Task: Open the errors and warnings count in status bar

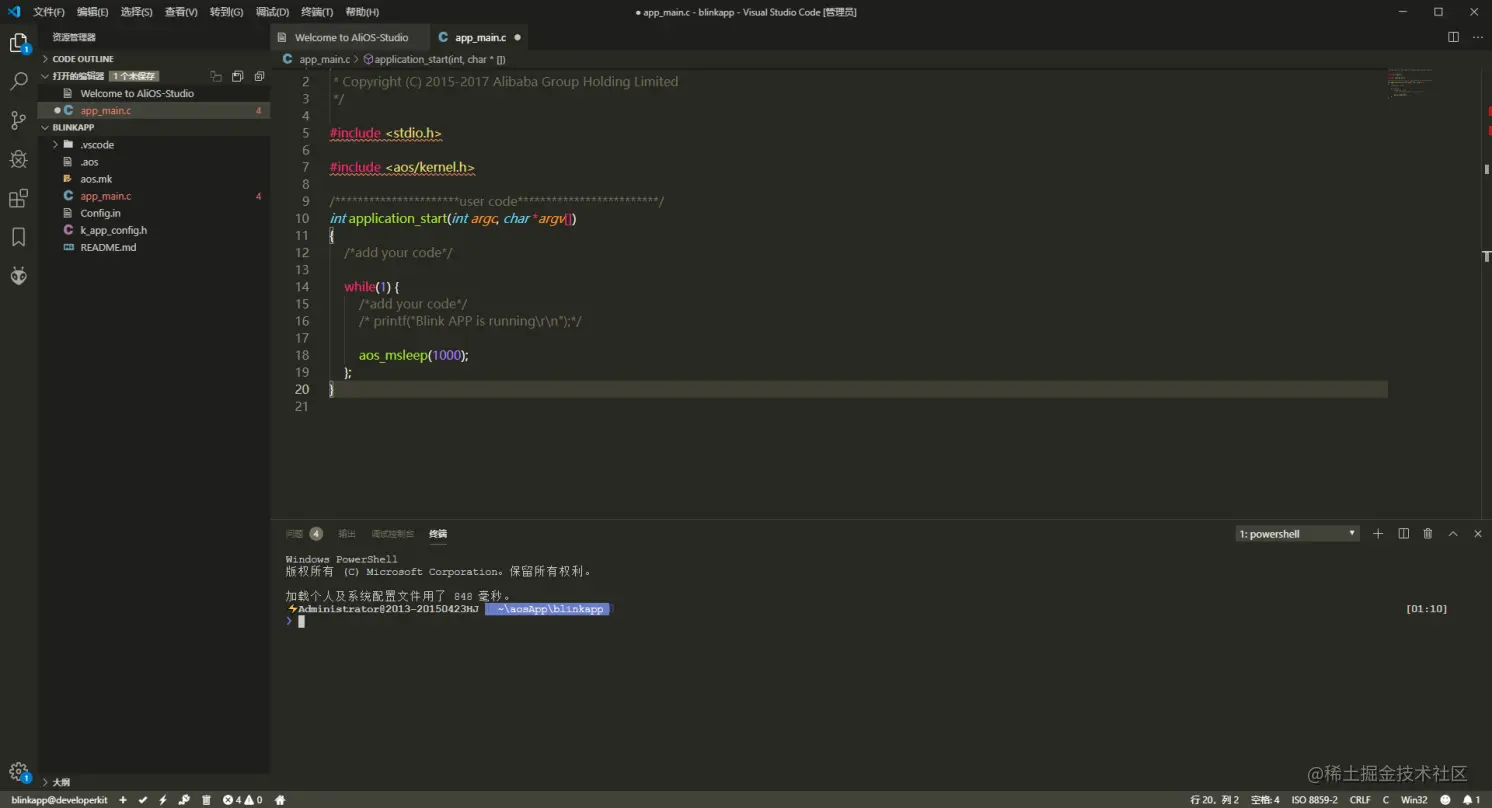Action: tap(243, 800)
